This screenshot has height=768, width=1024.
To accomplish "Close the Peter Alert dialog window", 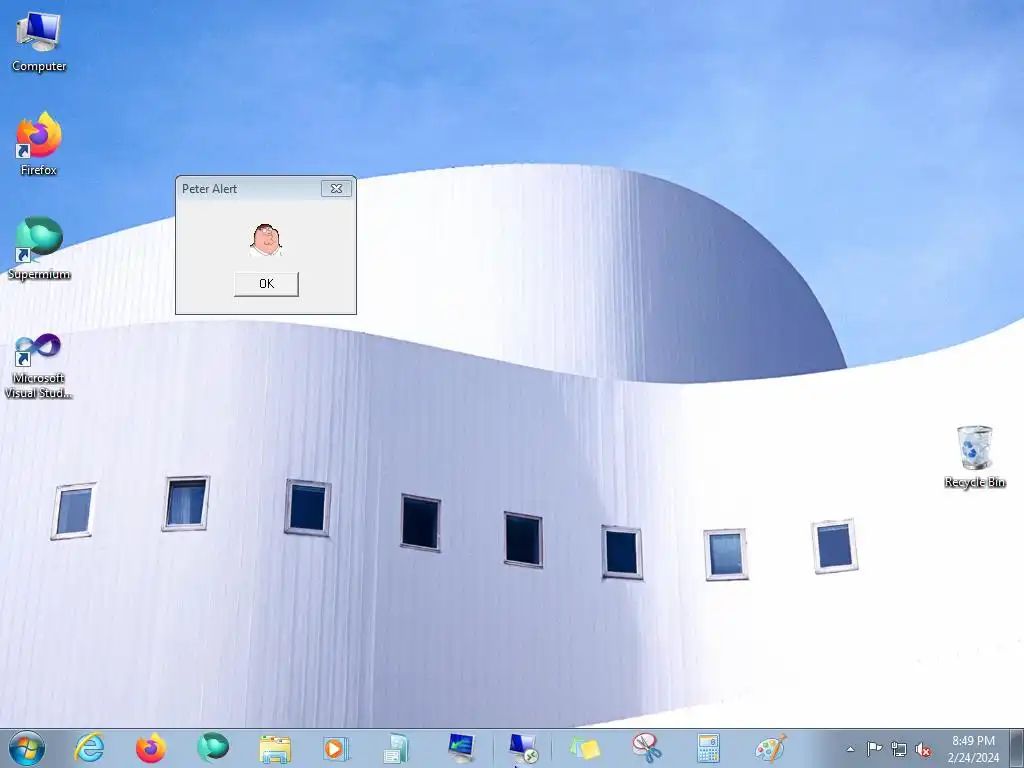I will [x=336, y=189].
